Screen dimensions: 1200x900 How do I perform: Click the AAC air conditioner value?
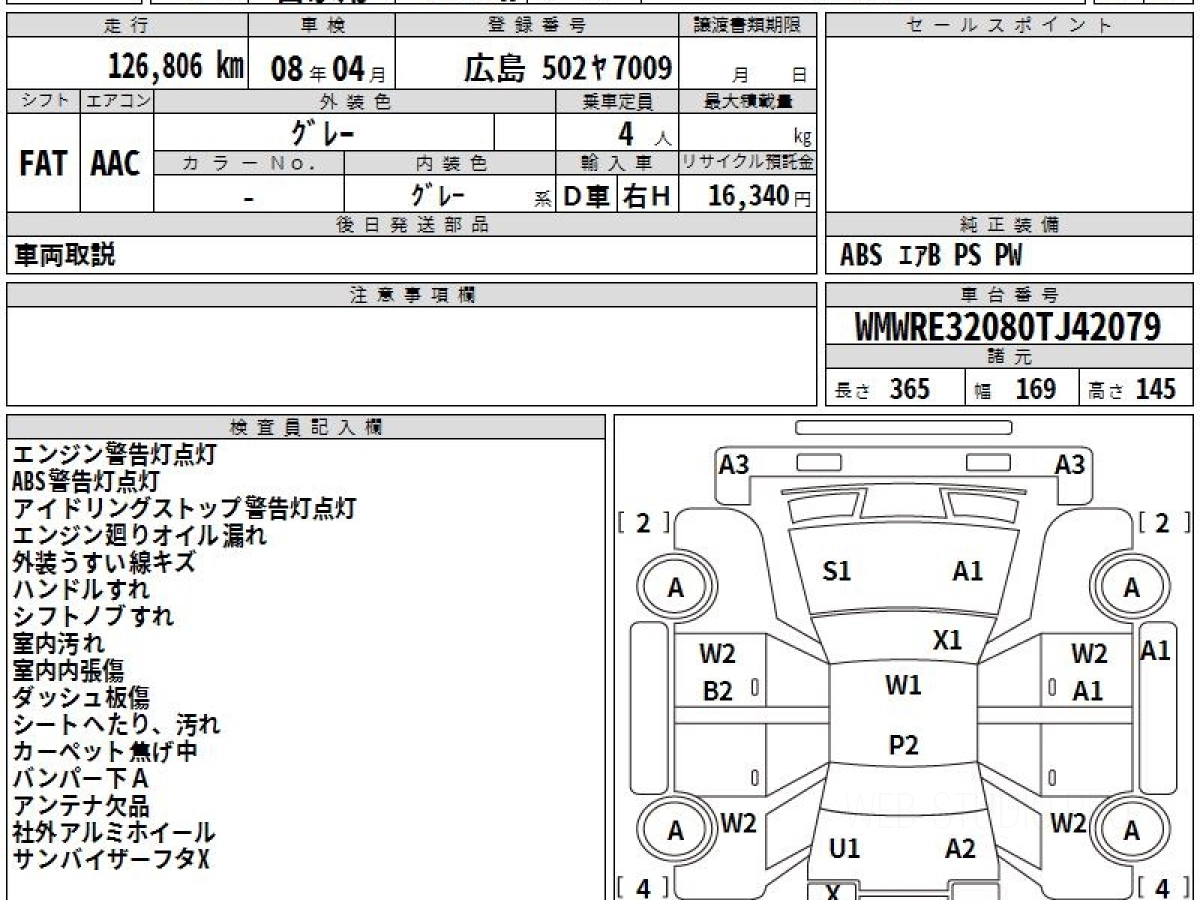click(x=116, y=163)
